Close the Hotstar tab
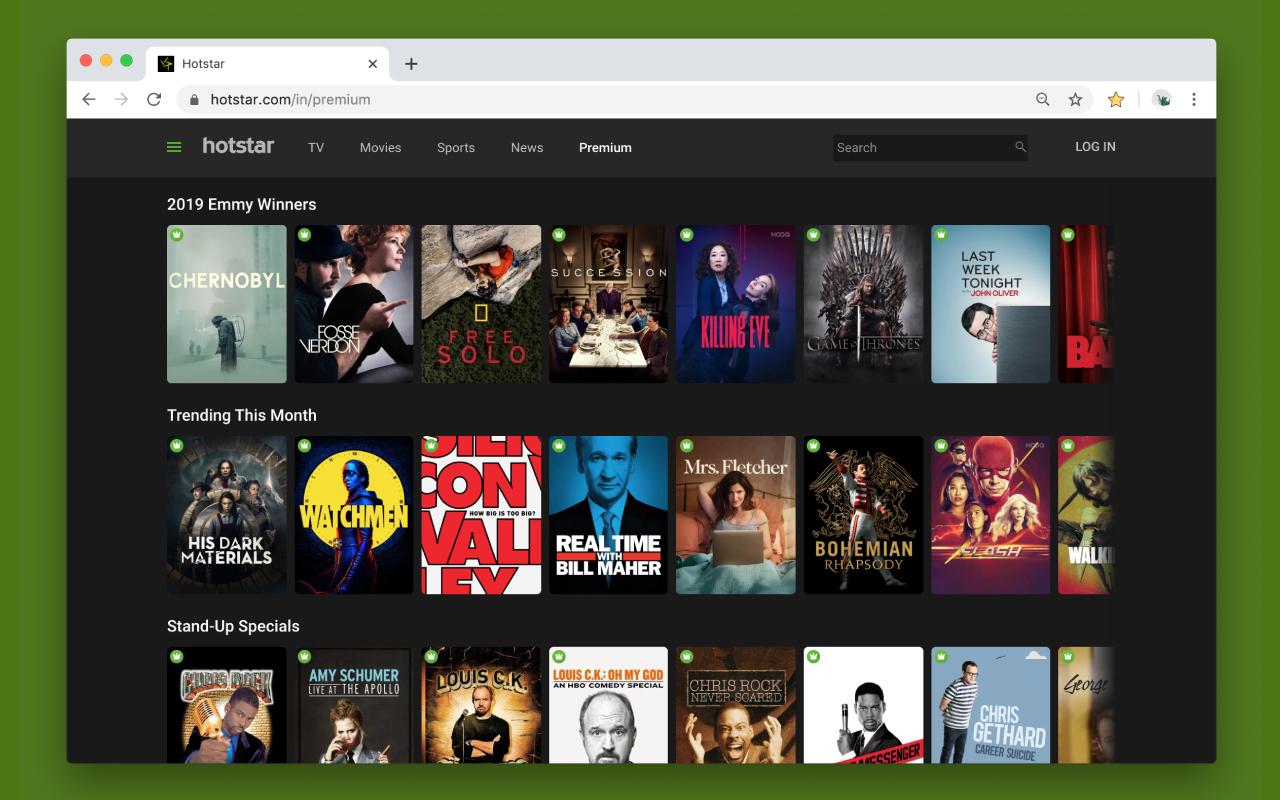1280x800 pixels. 373,64
